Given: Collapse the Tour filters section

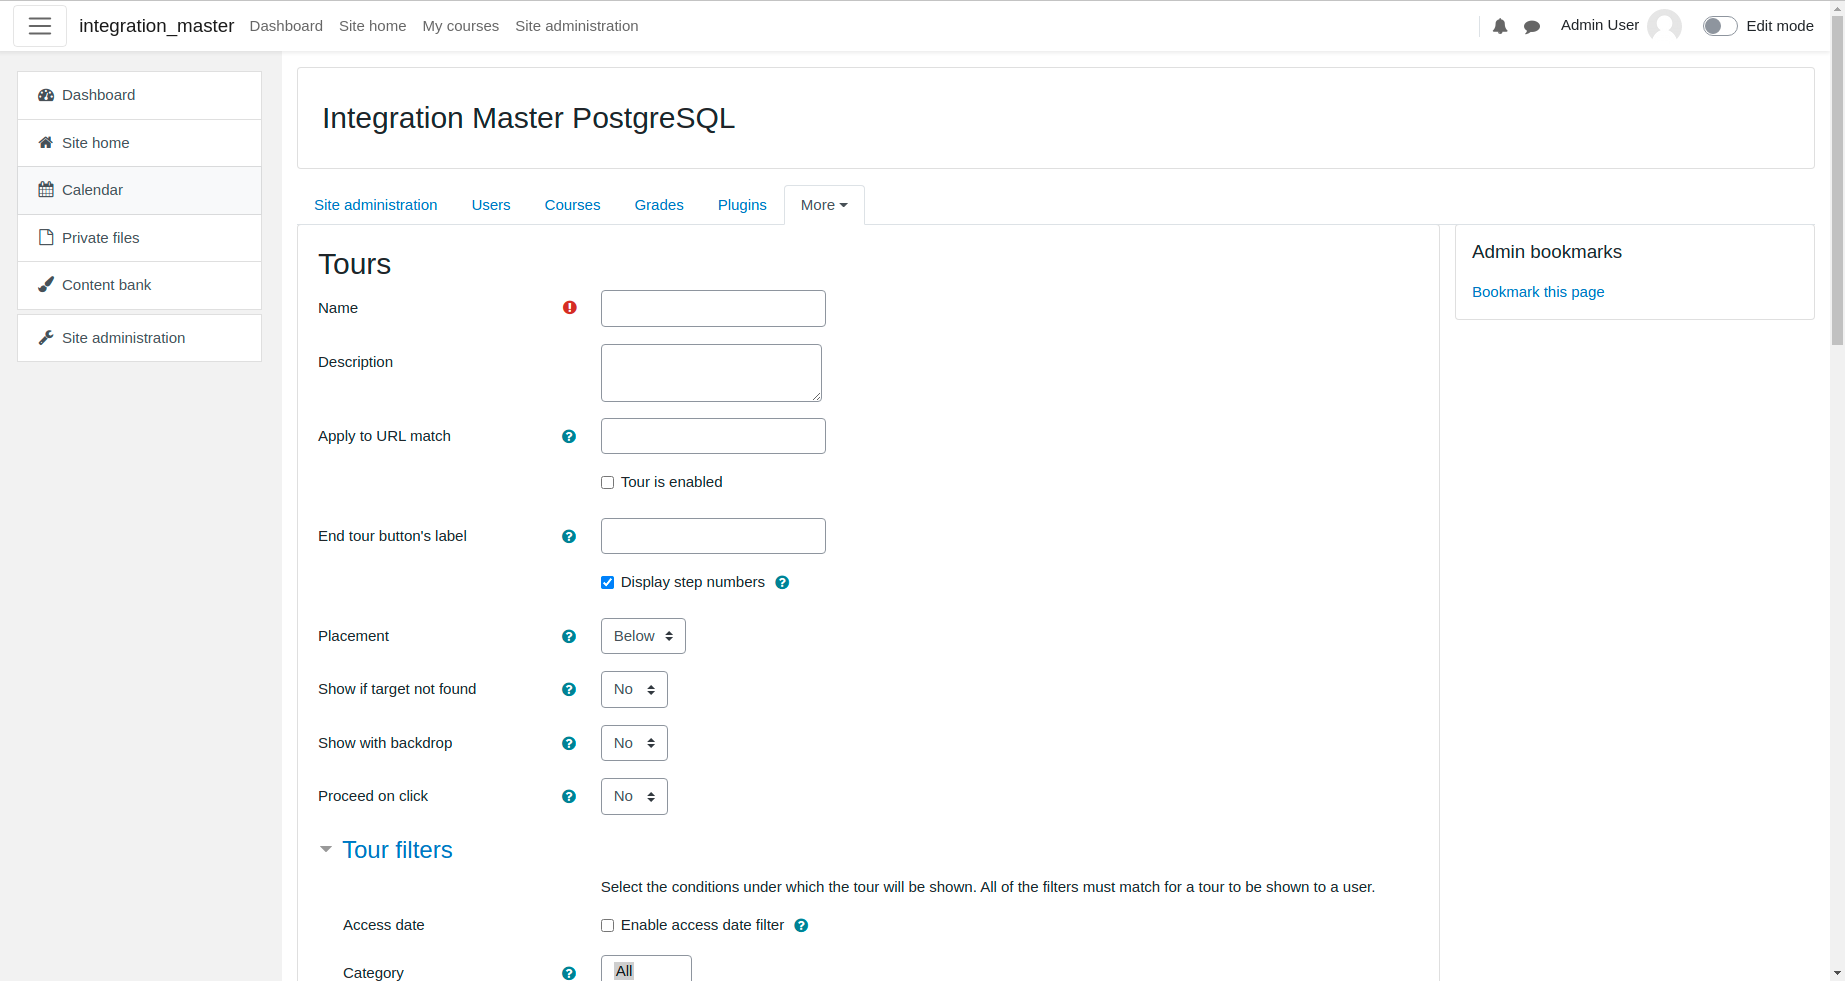Looking at the screenshot, I should 326,850.
